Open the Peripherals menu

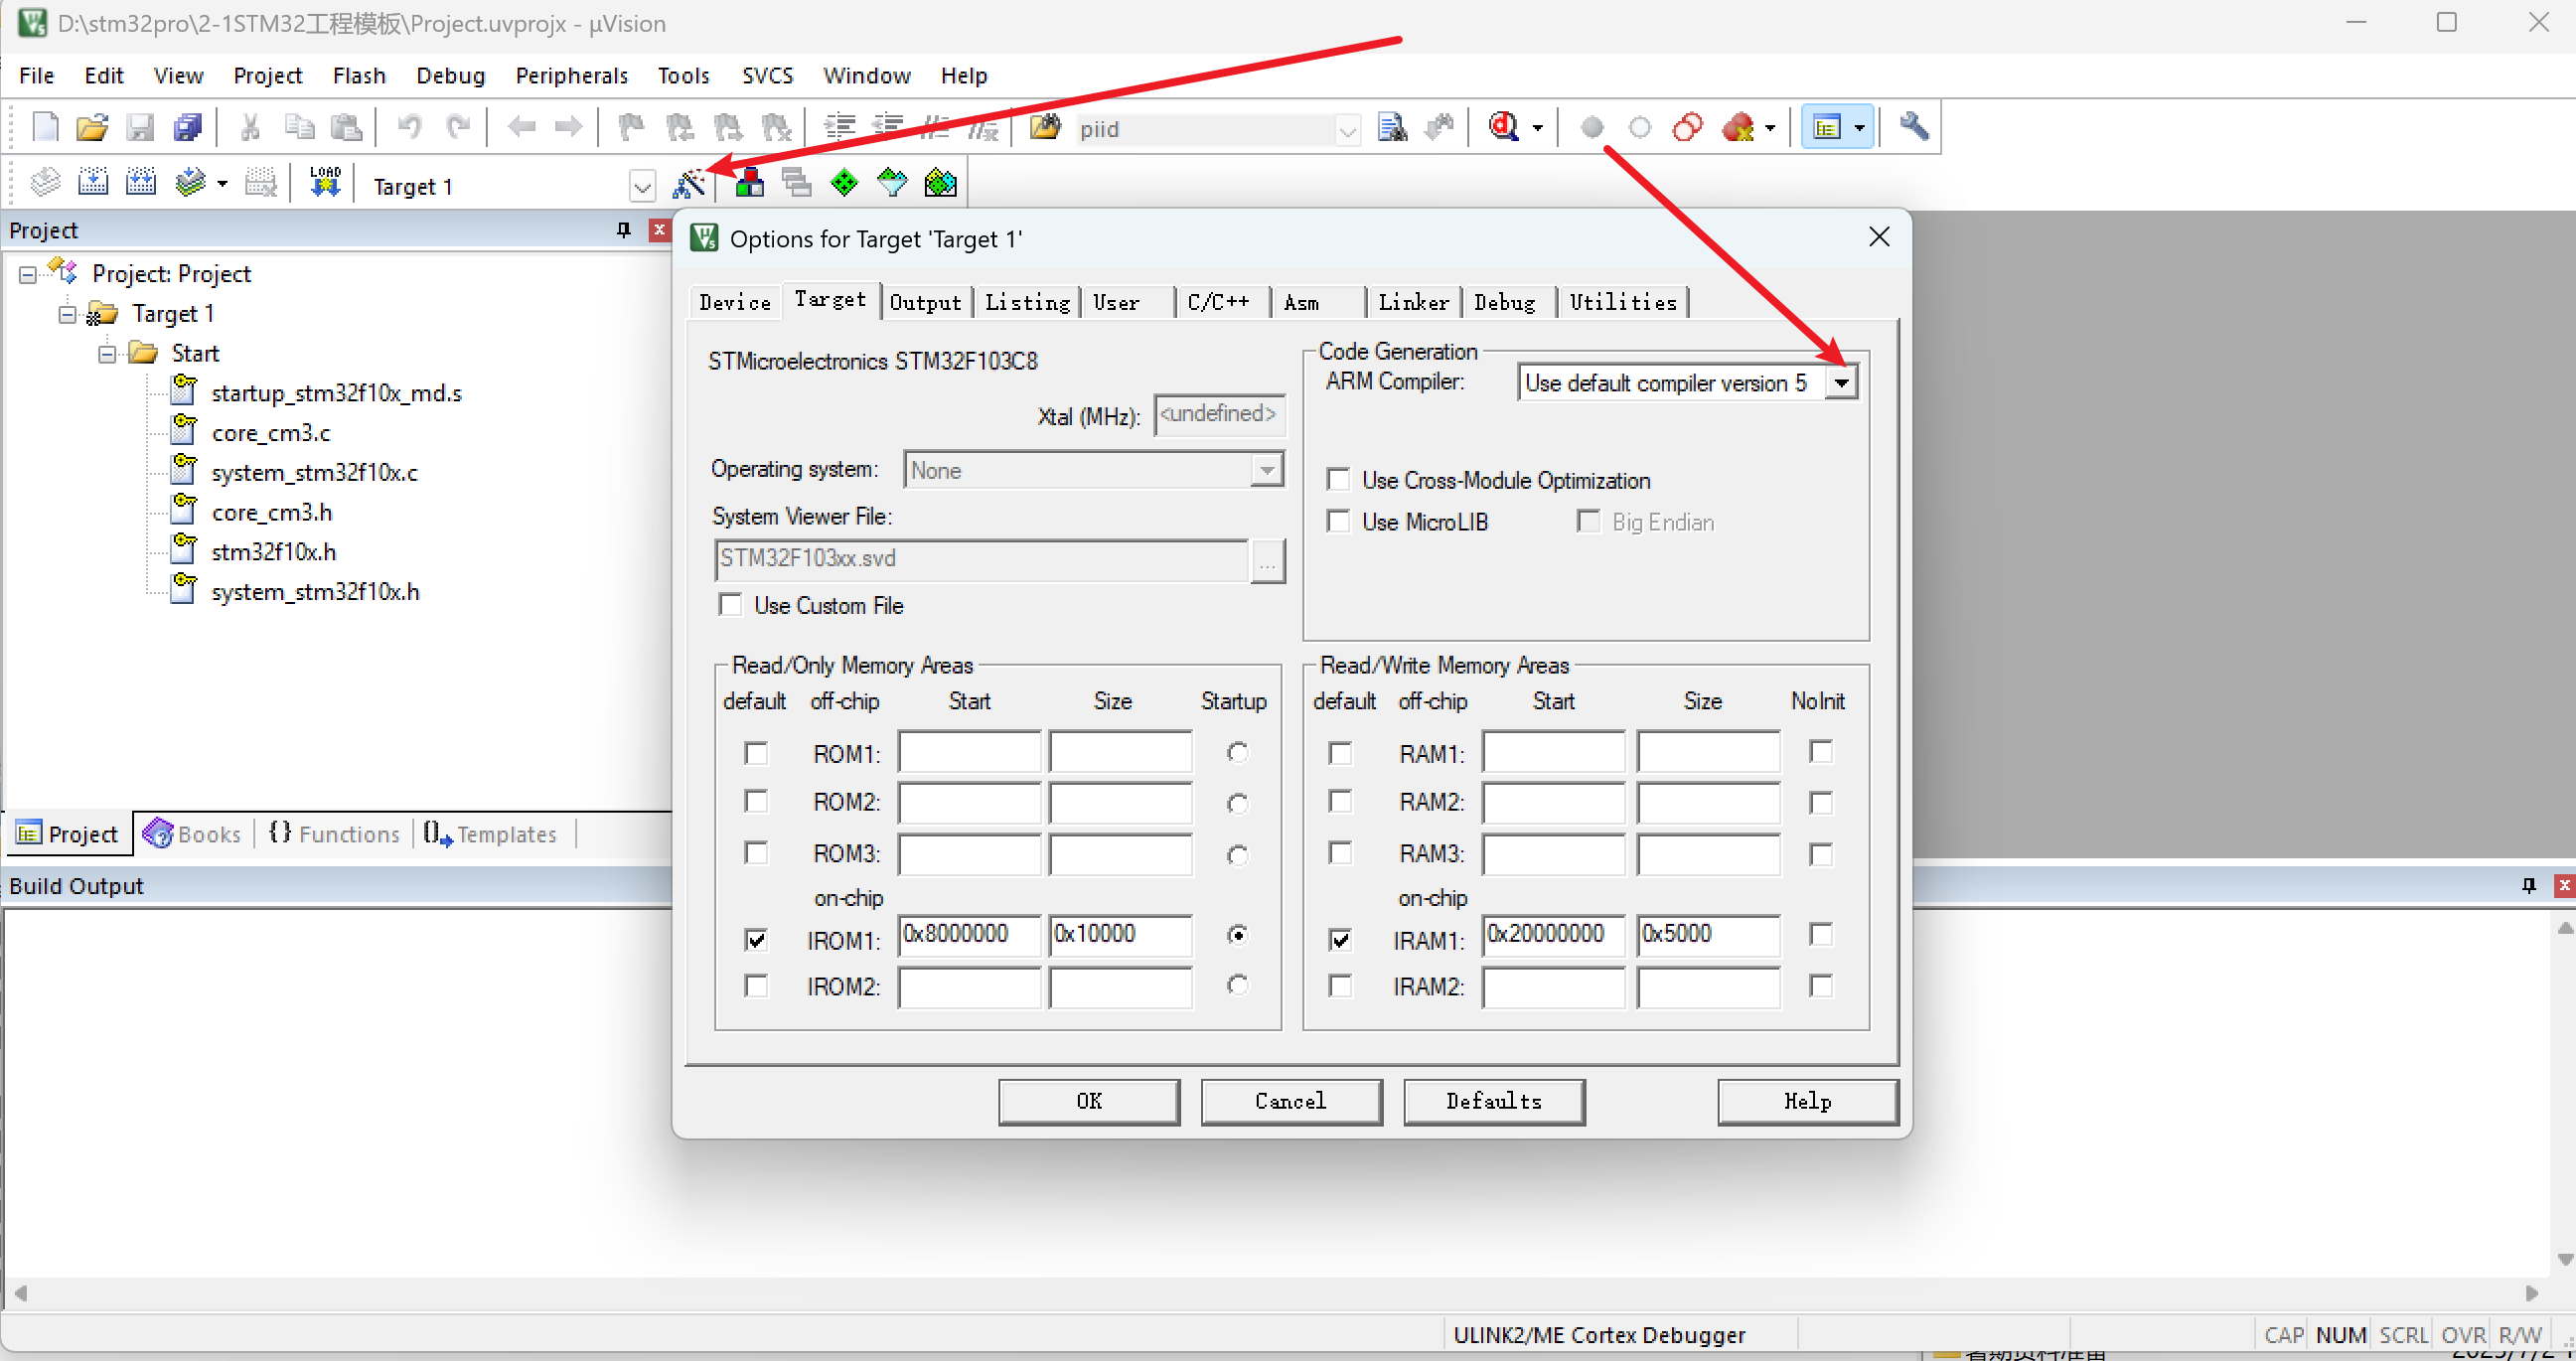(572, 76)
